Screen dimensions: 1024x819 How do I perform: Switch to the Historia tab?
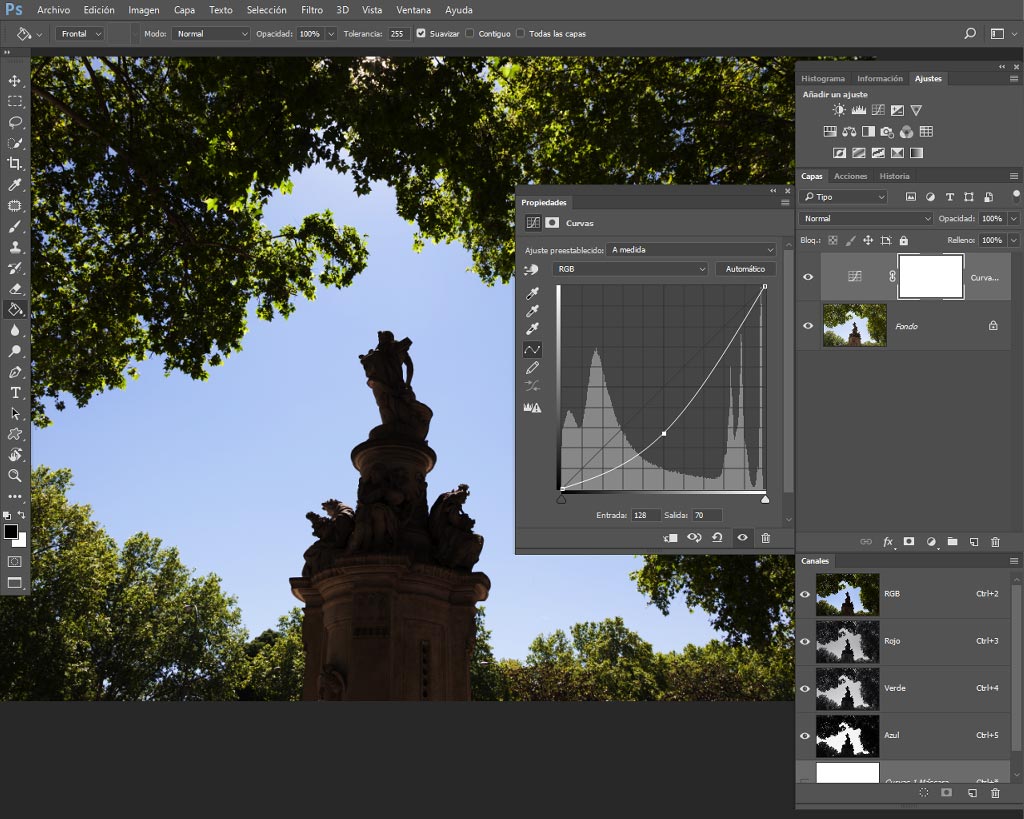(x=894, y=176)
